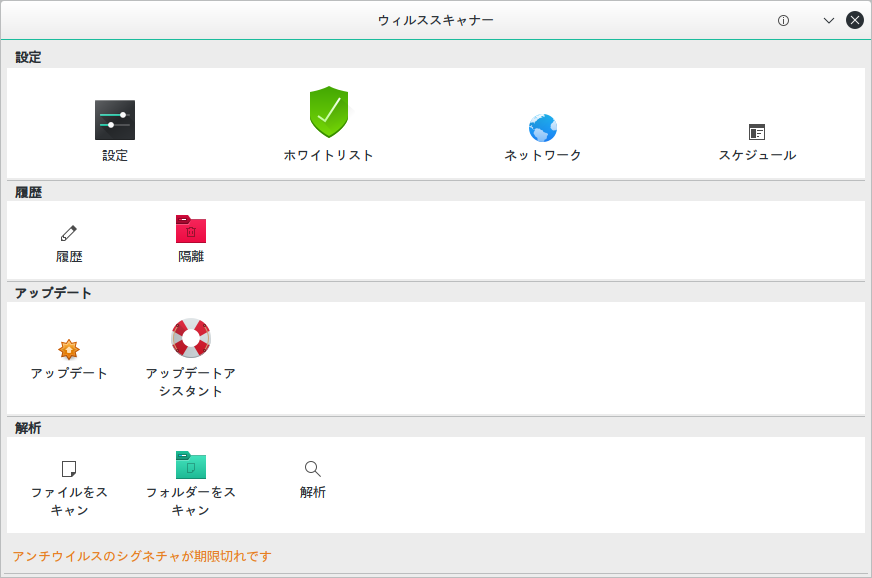Launch the アップデート orange star icon
This screenshot has height=578, width=872.
(69, 349)
